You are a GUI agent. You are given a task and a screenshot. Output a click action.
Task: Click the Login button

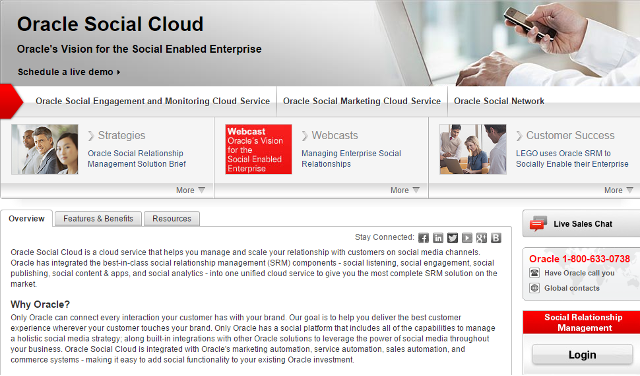[582, 355]
